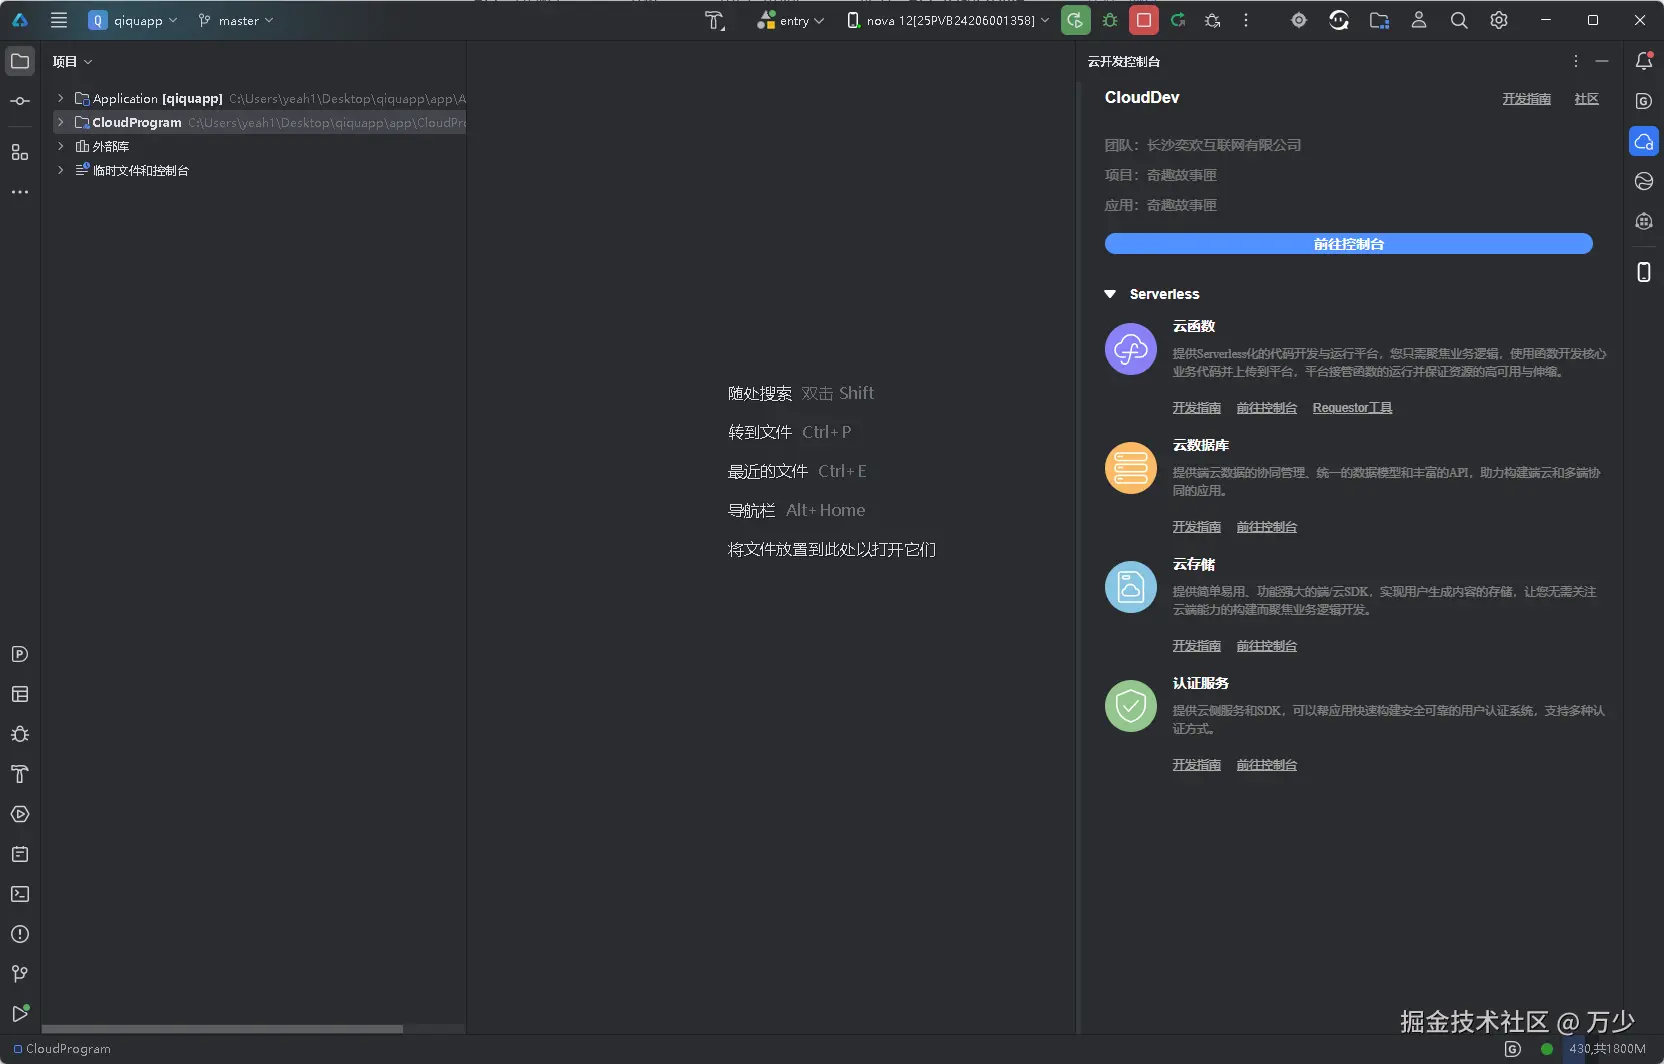Open the 项目 view dropdown
1664x1064 pixels.
click(73, 61)
